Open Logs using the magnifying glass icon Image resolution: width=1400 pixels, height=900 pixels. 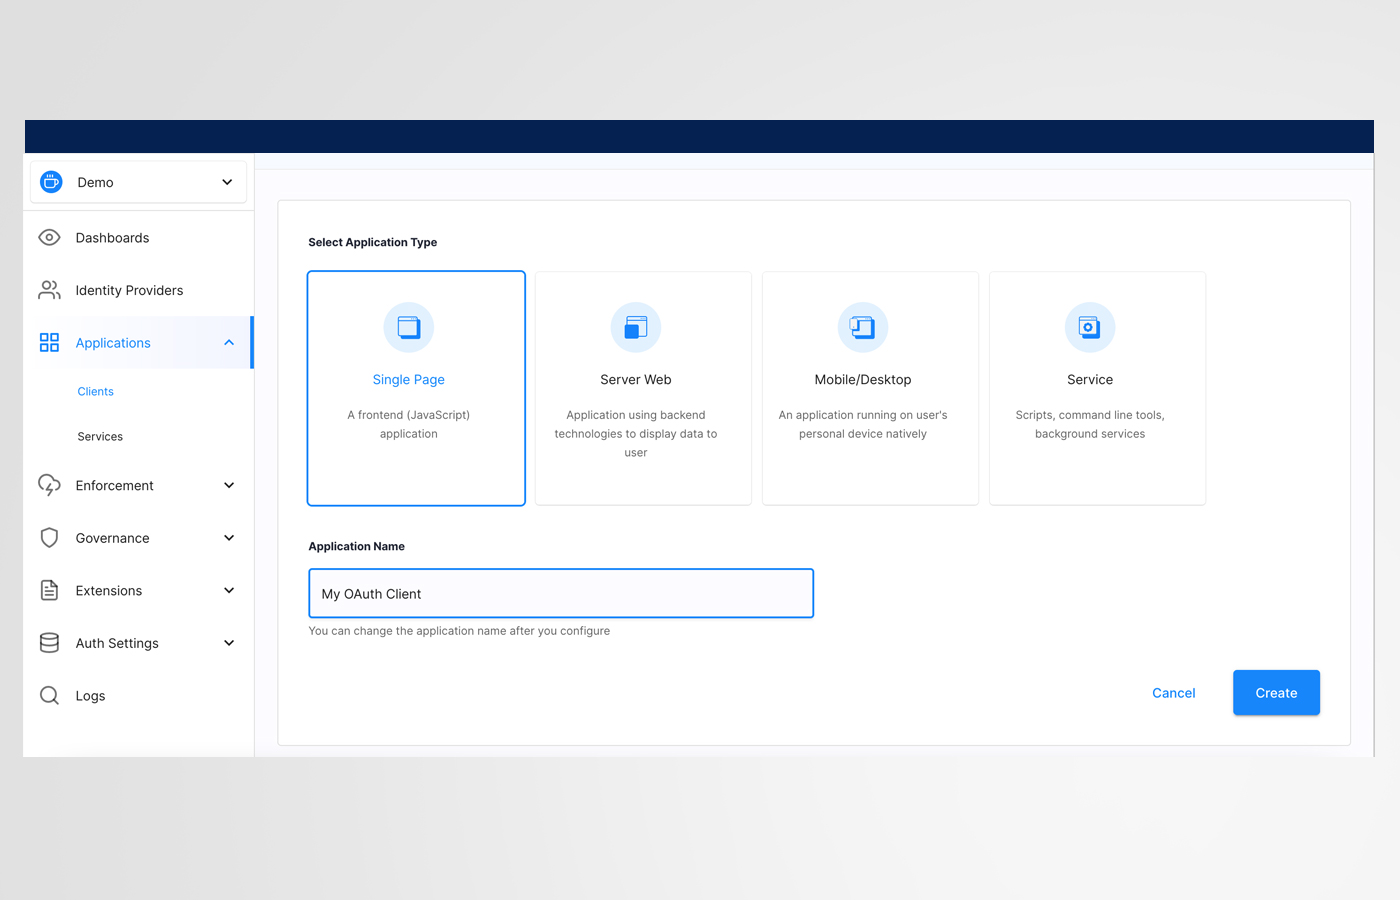(49, 695)
